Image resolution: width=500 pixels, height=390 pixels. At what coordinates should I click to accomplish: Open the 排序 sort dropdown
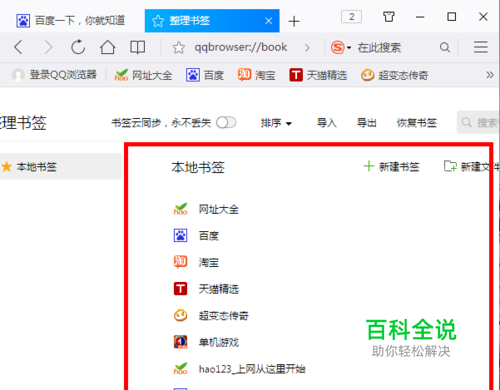tap(276, 123)
